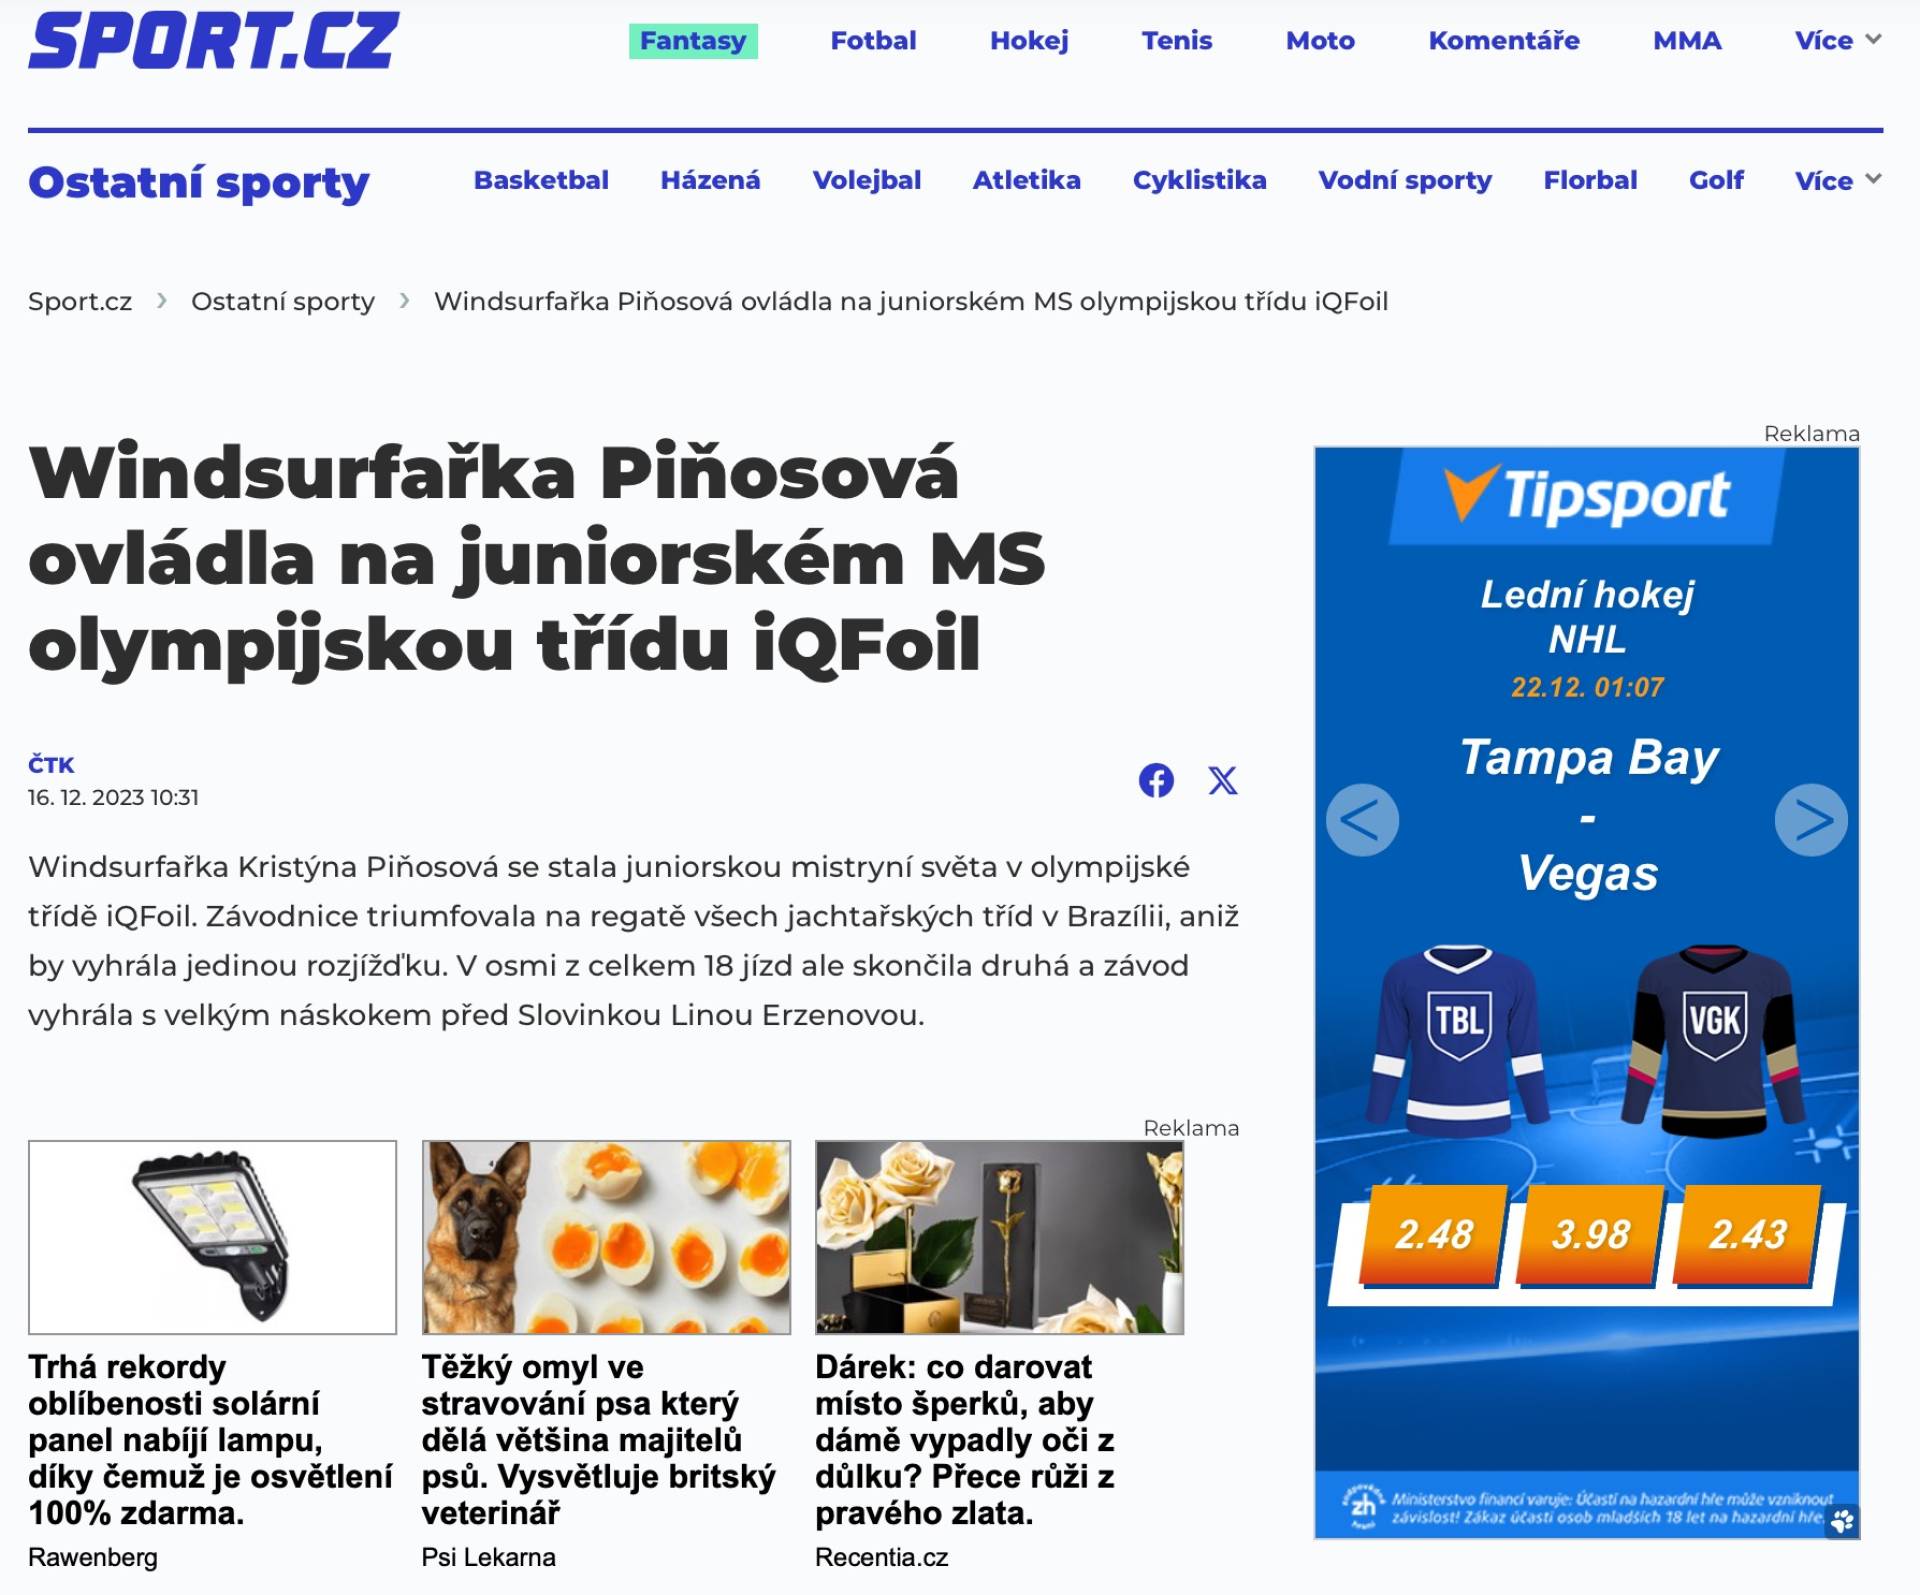Open golden rose gift ad headline
The height and width of the screenshot is (1595, 1920).
[964, 1439]
